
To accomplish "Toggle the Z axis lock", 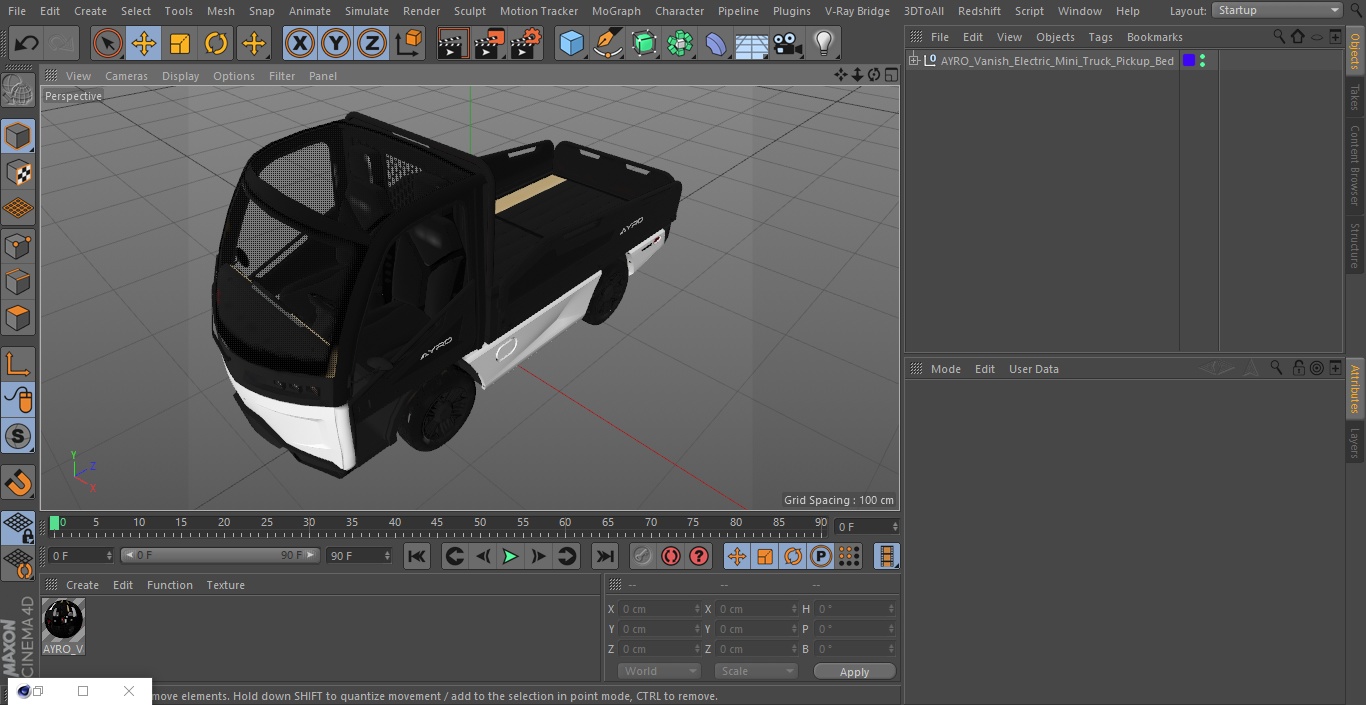I will [372, 44].
